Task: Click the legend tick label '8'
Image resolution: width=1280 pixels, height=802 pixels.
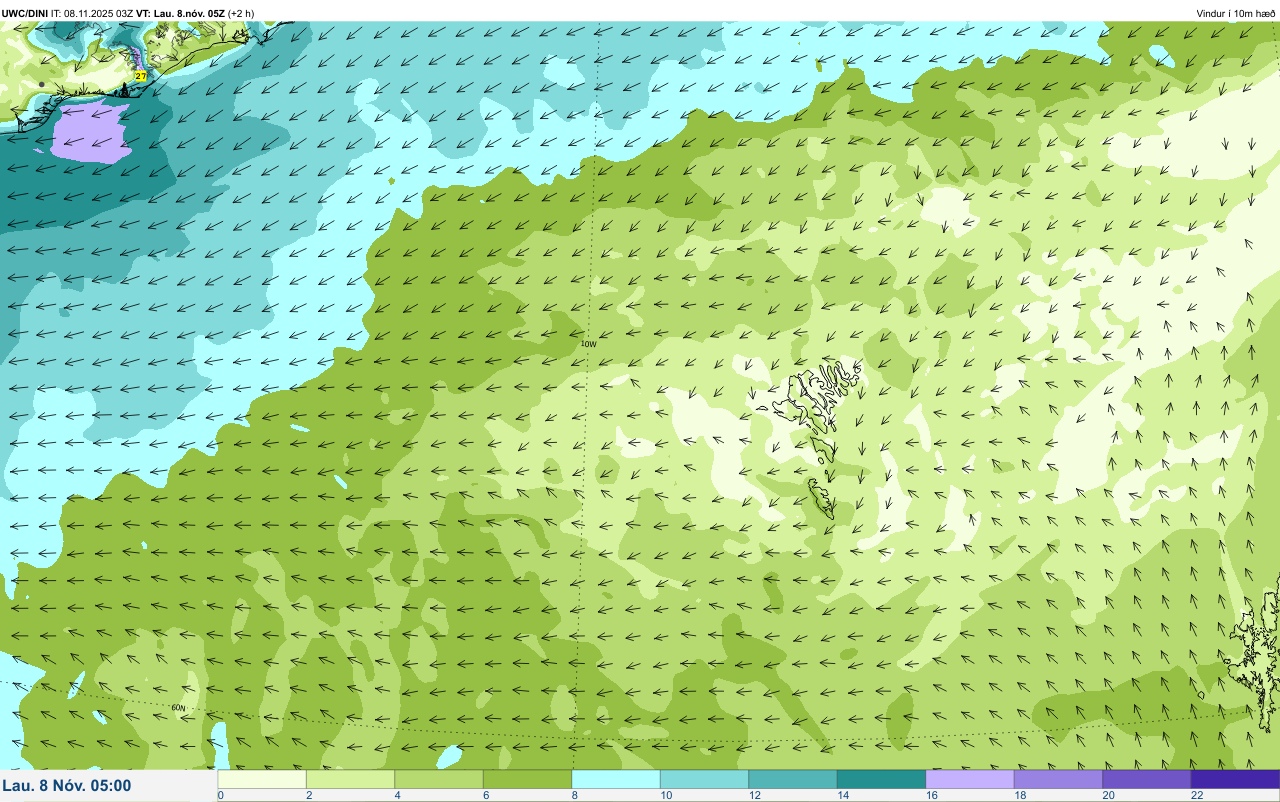Action: 574,795
